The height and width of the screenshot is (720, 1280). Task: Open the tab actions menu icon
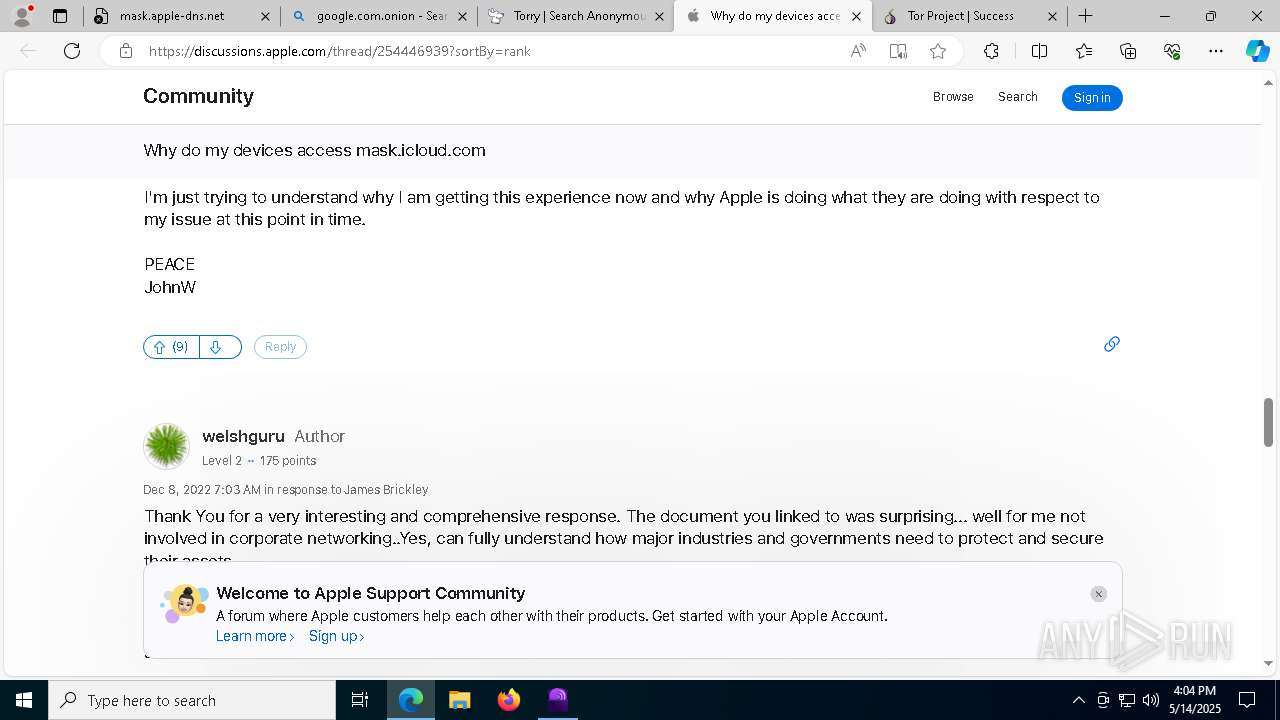point(60,16)
